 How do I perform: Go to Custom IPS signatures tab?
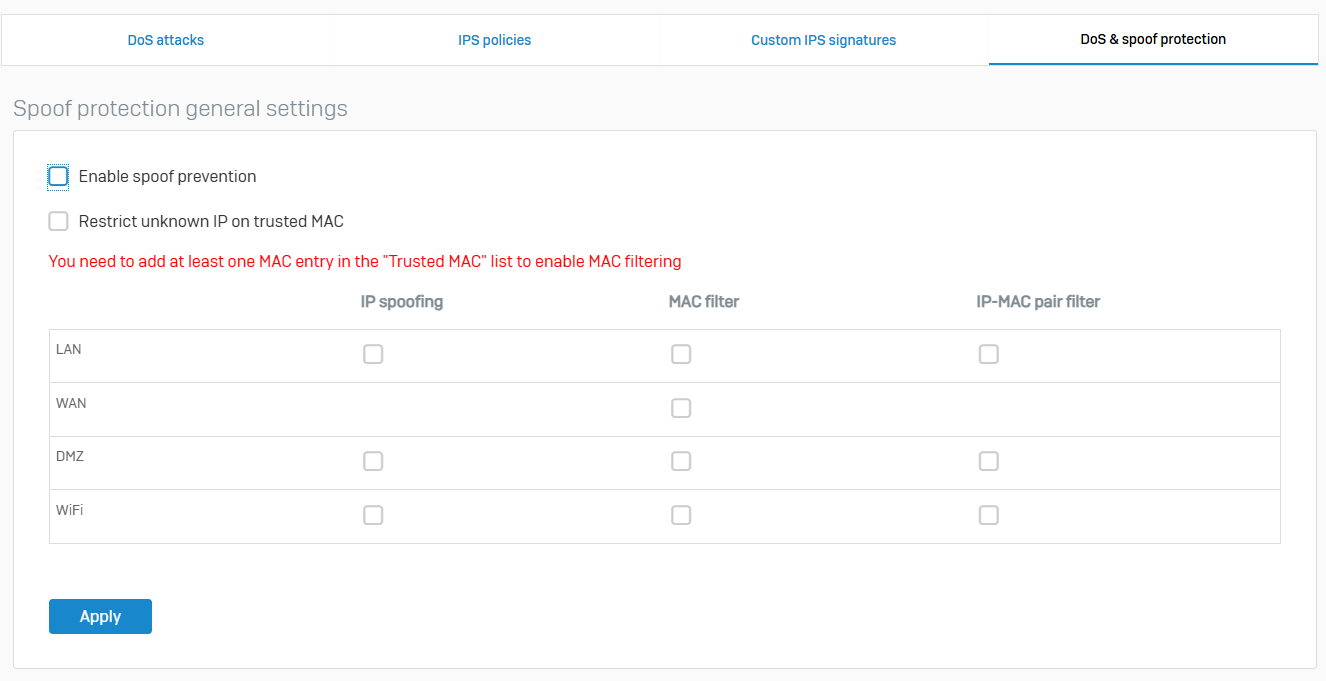tap(824, 40)
